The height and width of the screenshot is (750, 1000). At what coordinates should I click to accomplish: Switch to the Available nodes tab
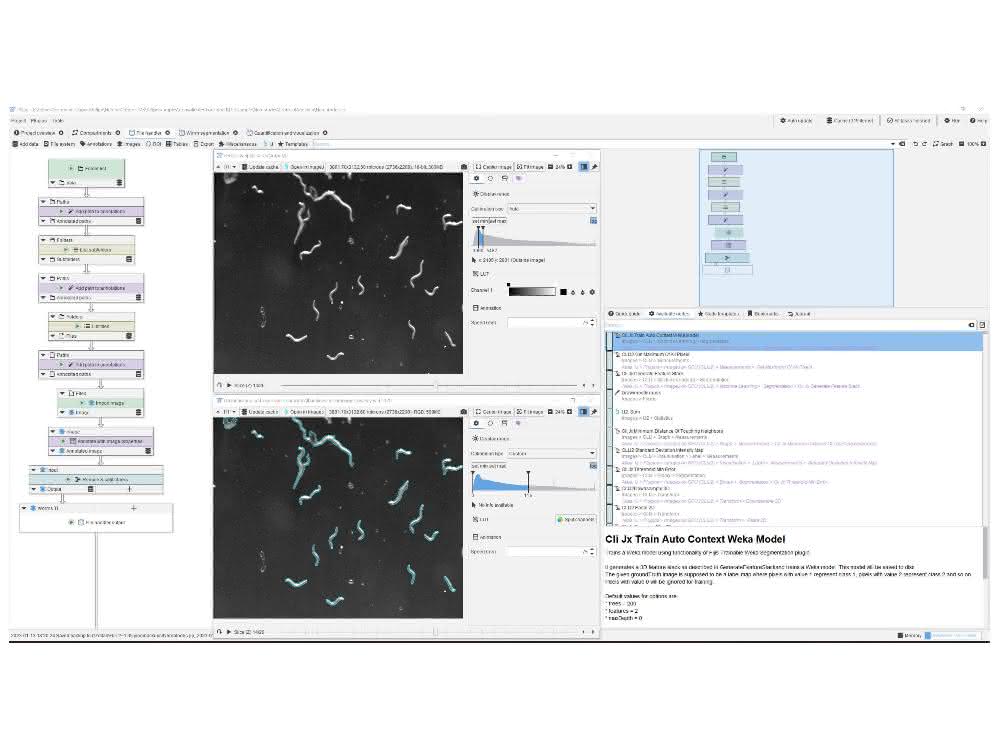click(x=669, y=314)
